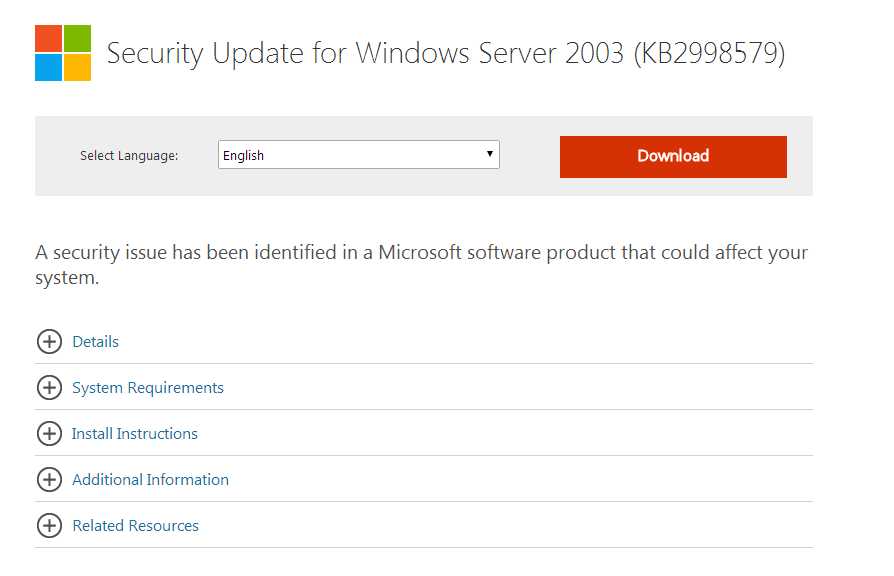Show the Install Instructions section
The width and height of the screenshot is (894, 576).
[135, 434]
